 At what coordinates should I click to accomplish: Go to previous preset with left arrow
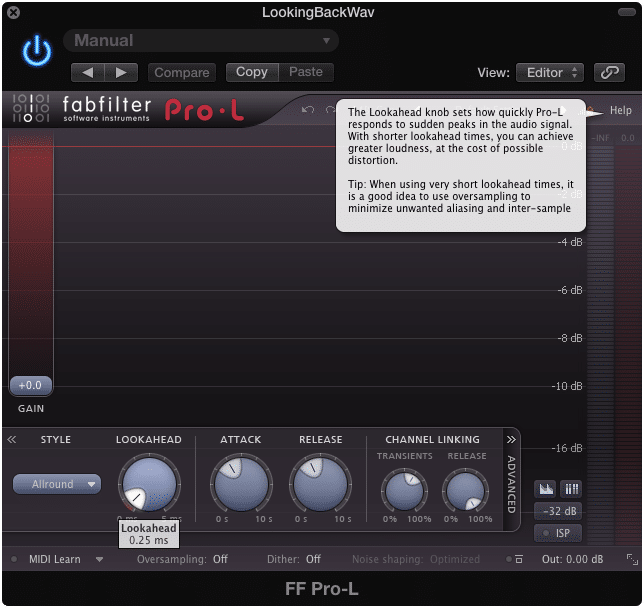coord(87,73)
